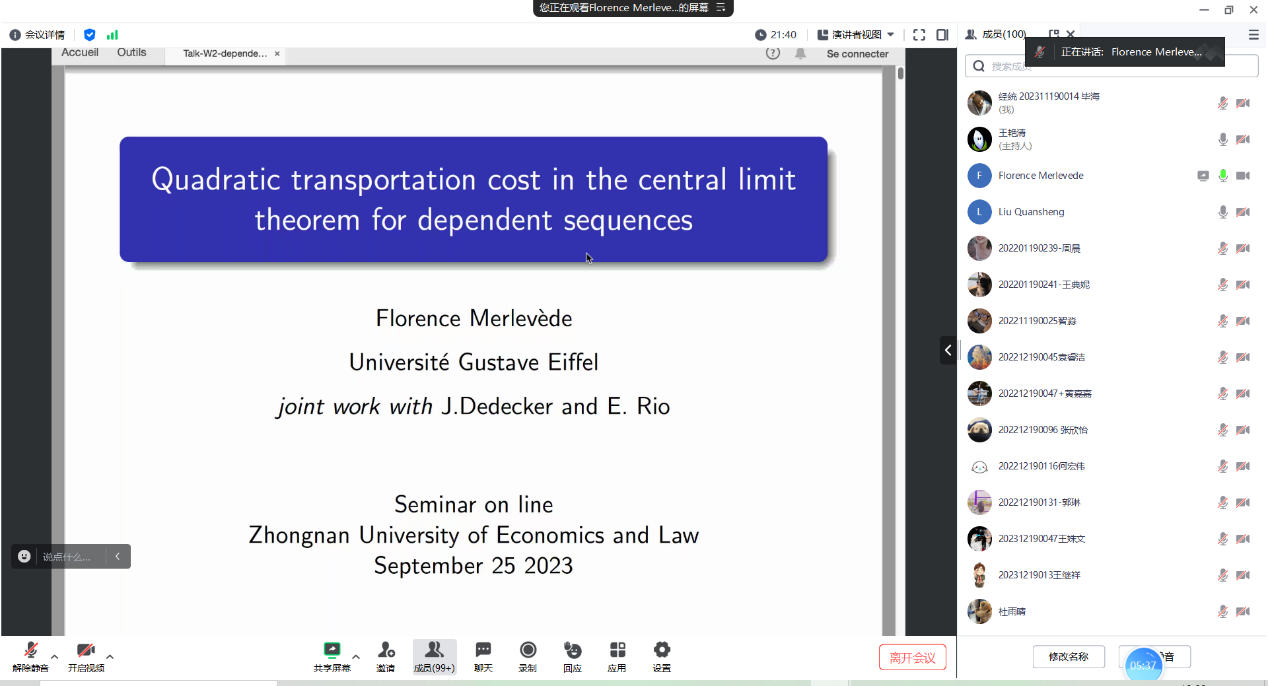This screenshot has width=1268, height=686.
Task: Toggle the 成员(99+) members panel
Action: click(434, 655)
